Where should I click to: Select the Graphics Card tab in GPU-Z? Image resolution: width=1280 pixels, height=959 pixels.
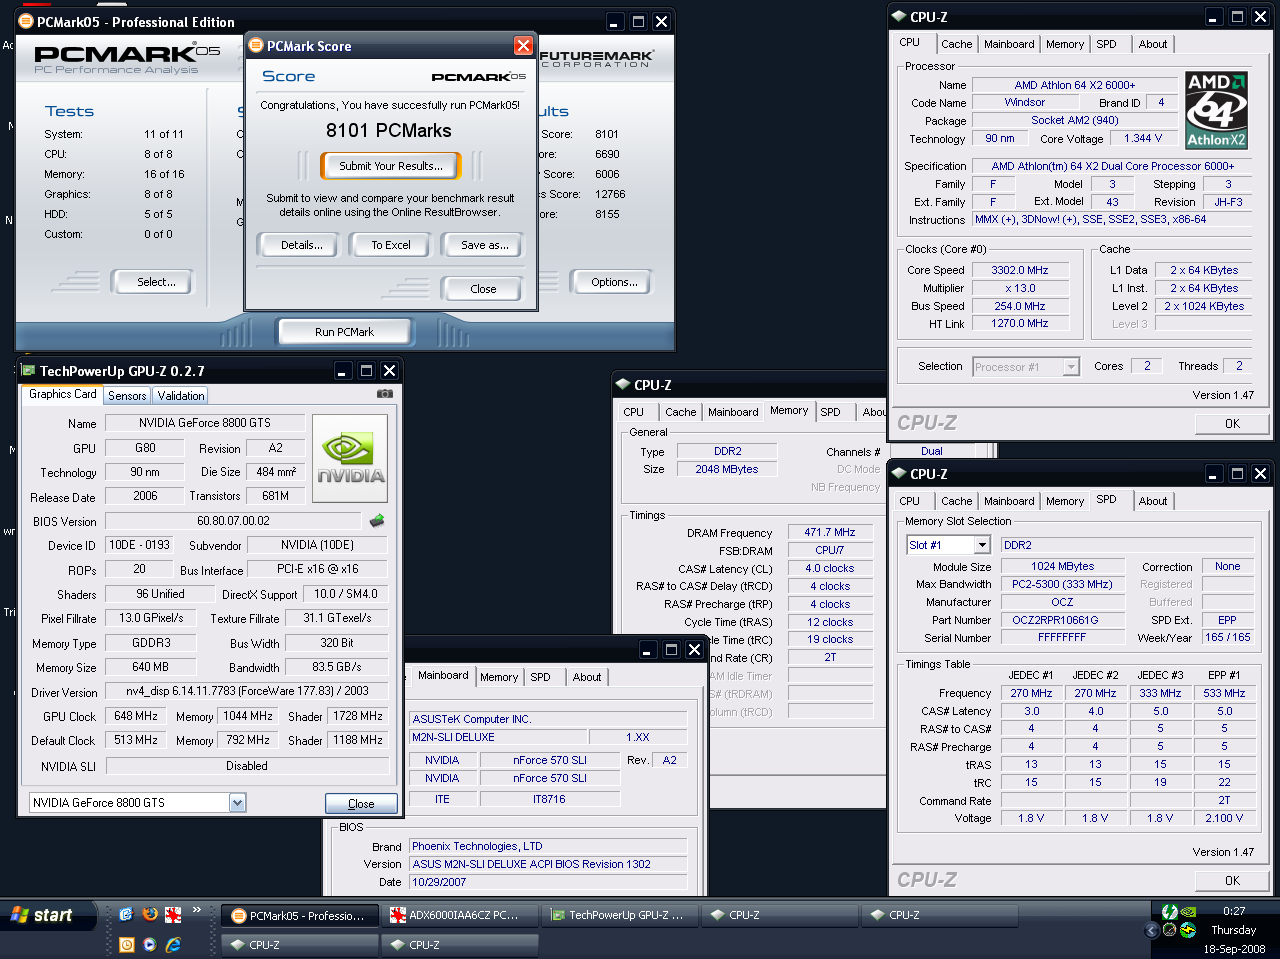pyautogui.click(x=62, y=394)
